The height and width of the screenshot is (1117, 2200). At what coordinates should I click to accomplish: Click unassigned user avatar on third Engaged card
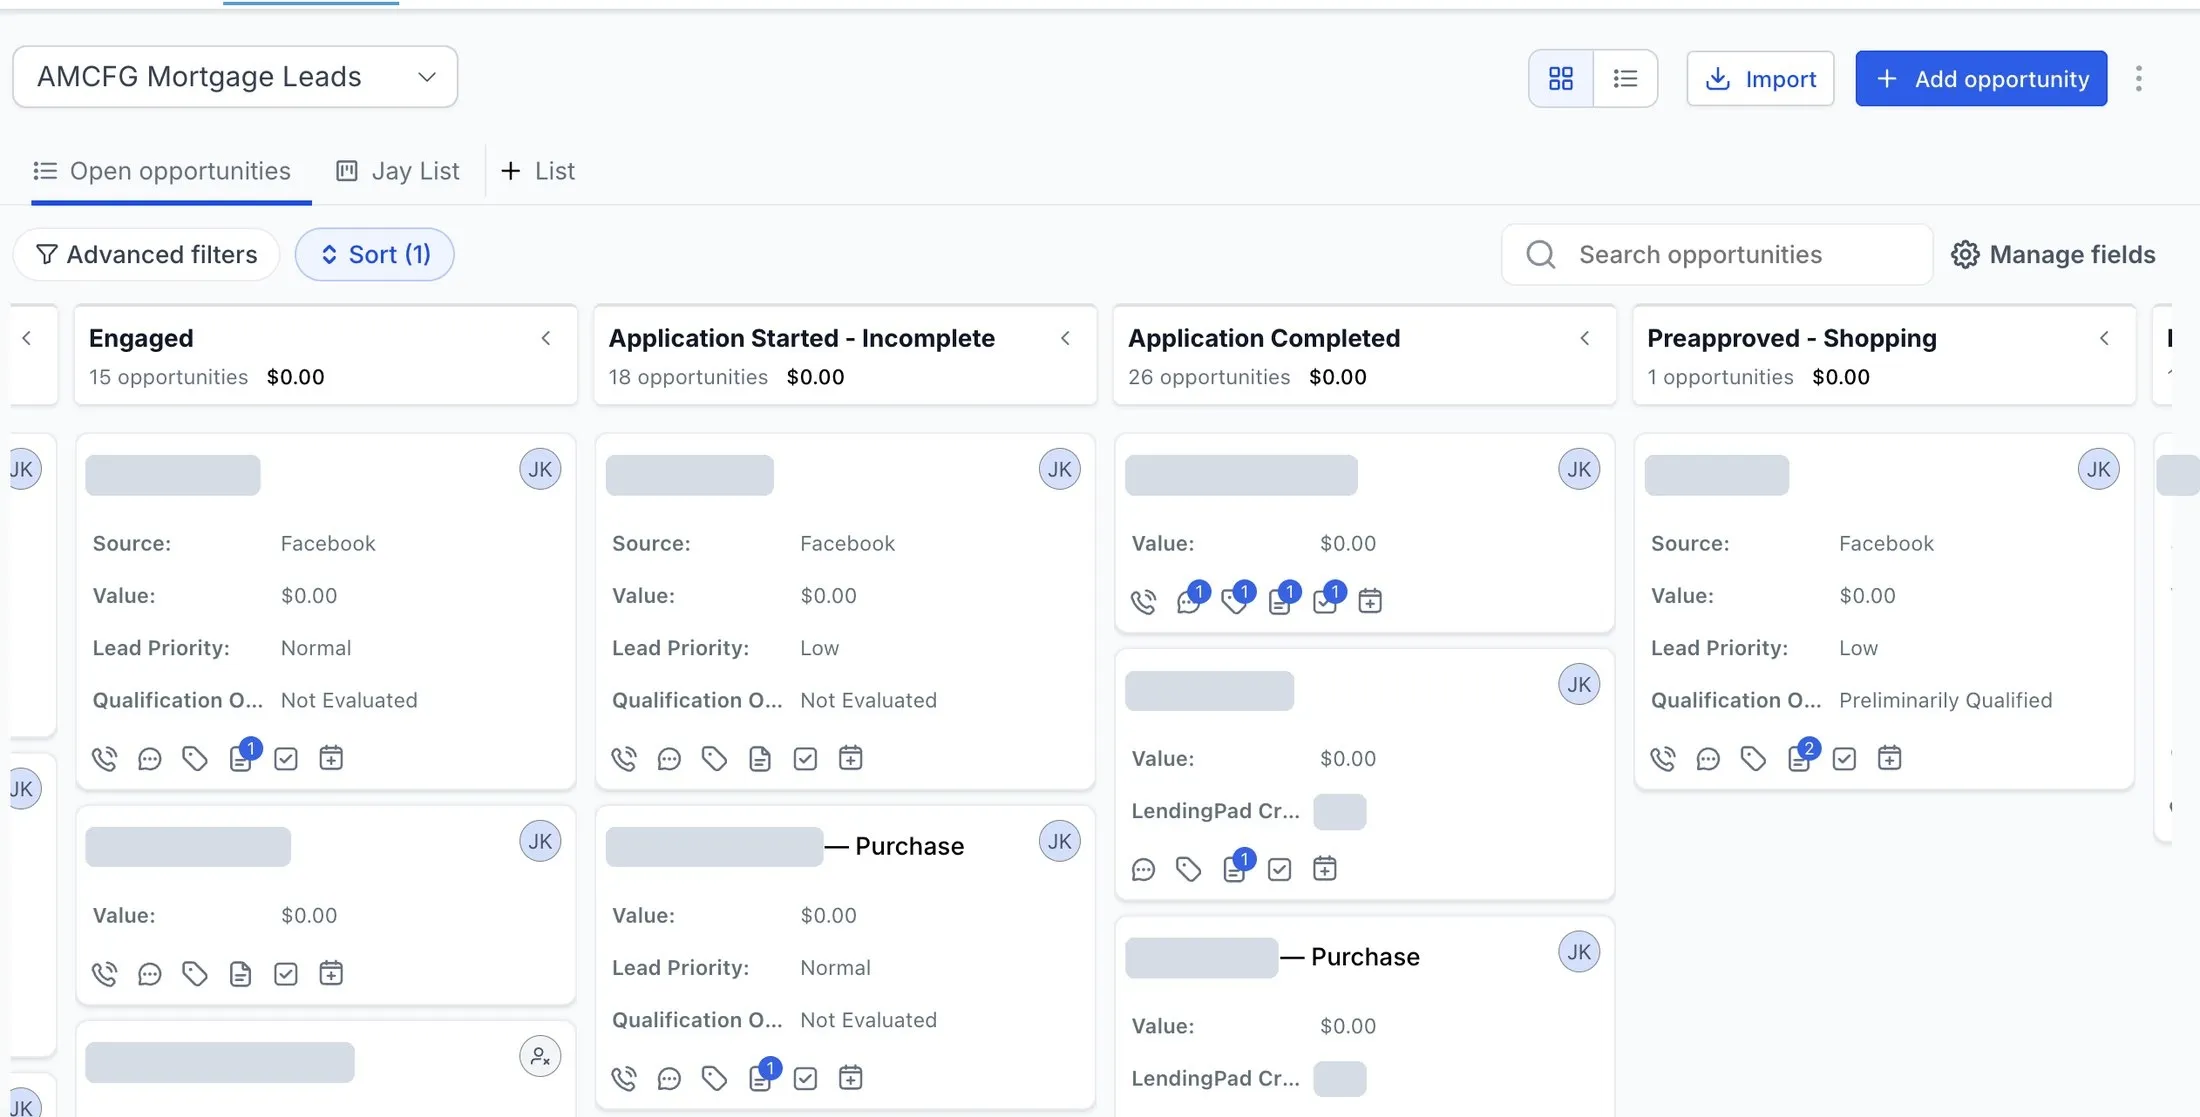[x=540, y=1056]
